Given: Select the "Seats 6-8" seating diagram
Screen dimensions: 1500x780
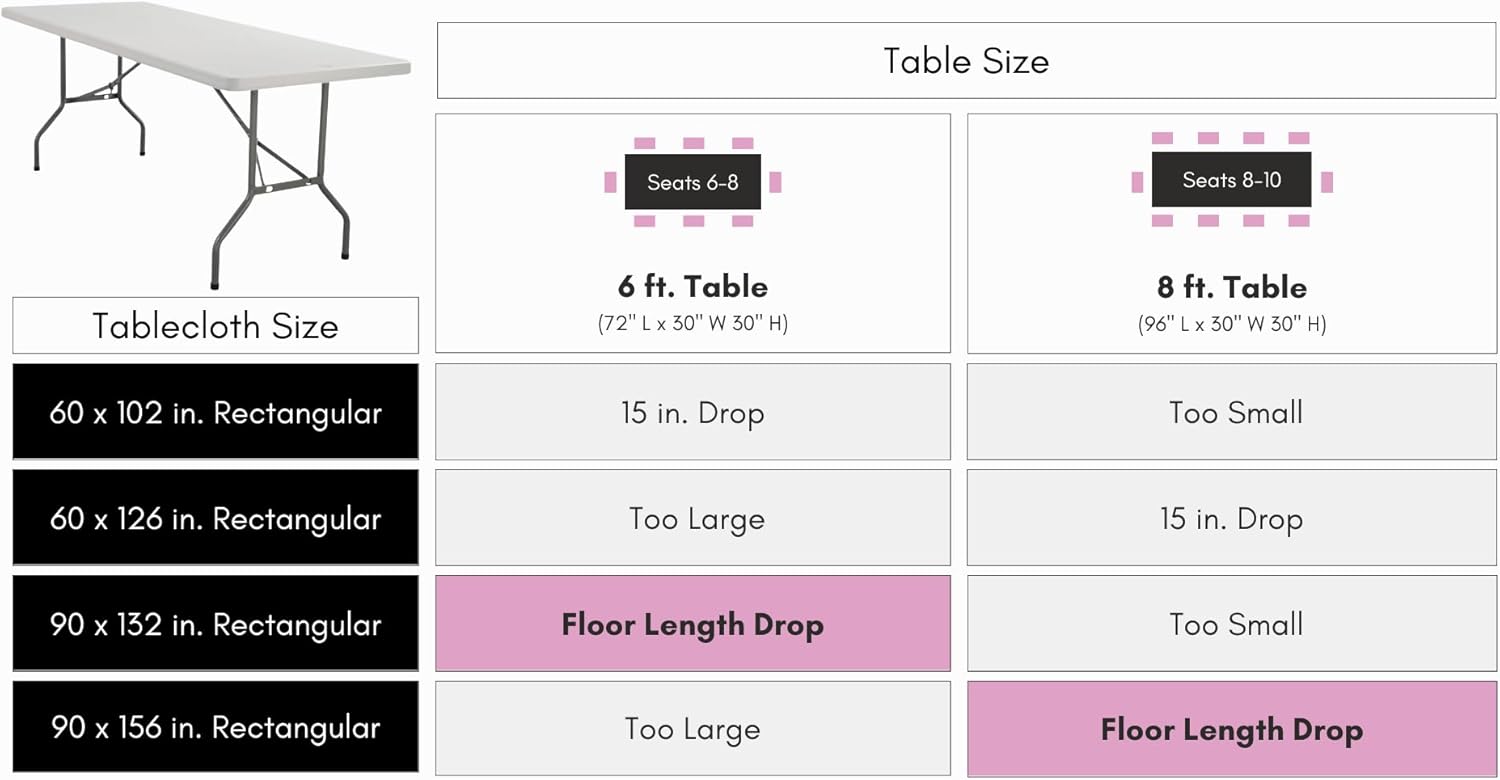Looking at the screenshot, I should (692, 182).
